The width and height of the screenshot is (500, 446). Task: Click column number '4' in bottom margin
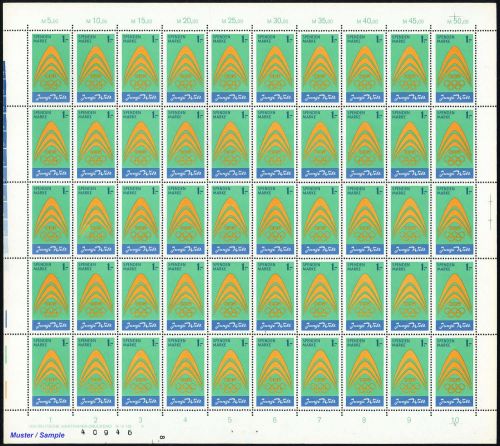click(185, 420)
